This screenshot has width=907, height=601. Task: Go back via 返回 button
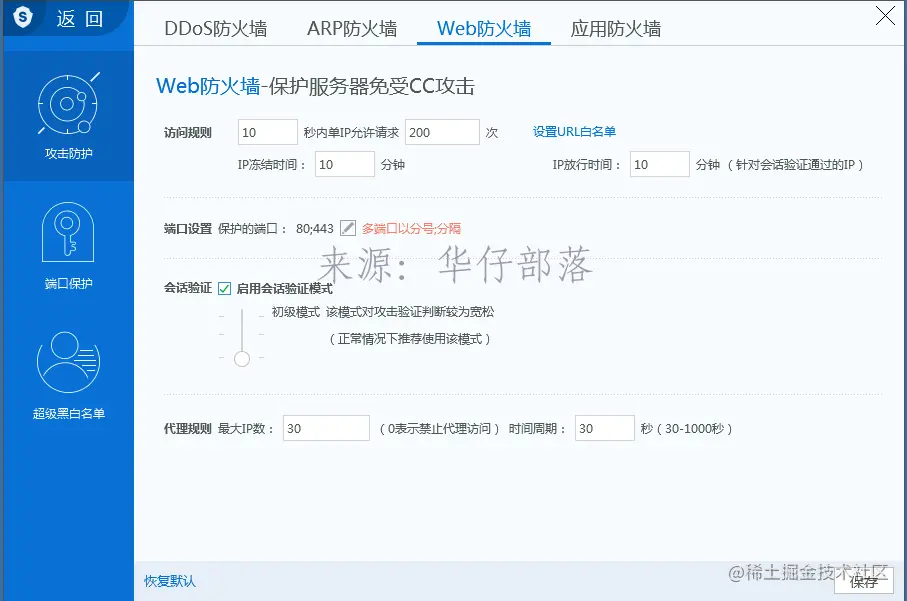pyautogui.click(x=79, y=19)
